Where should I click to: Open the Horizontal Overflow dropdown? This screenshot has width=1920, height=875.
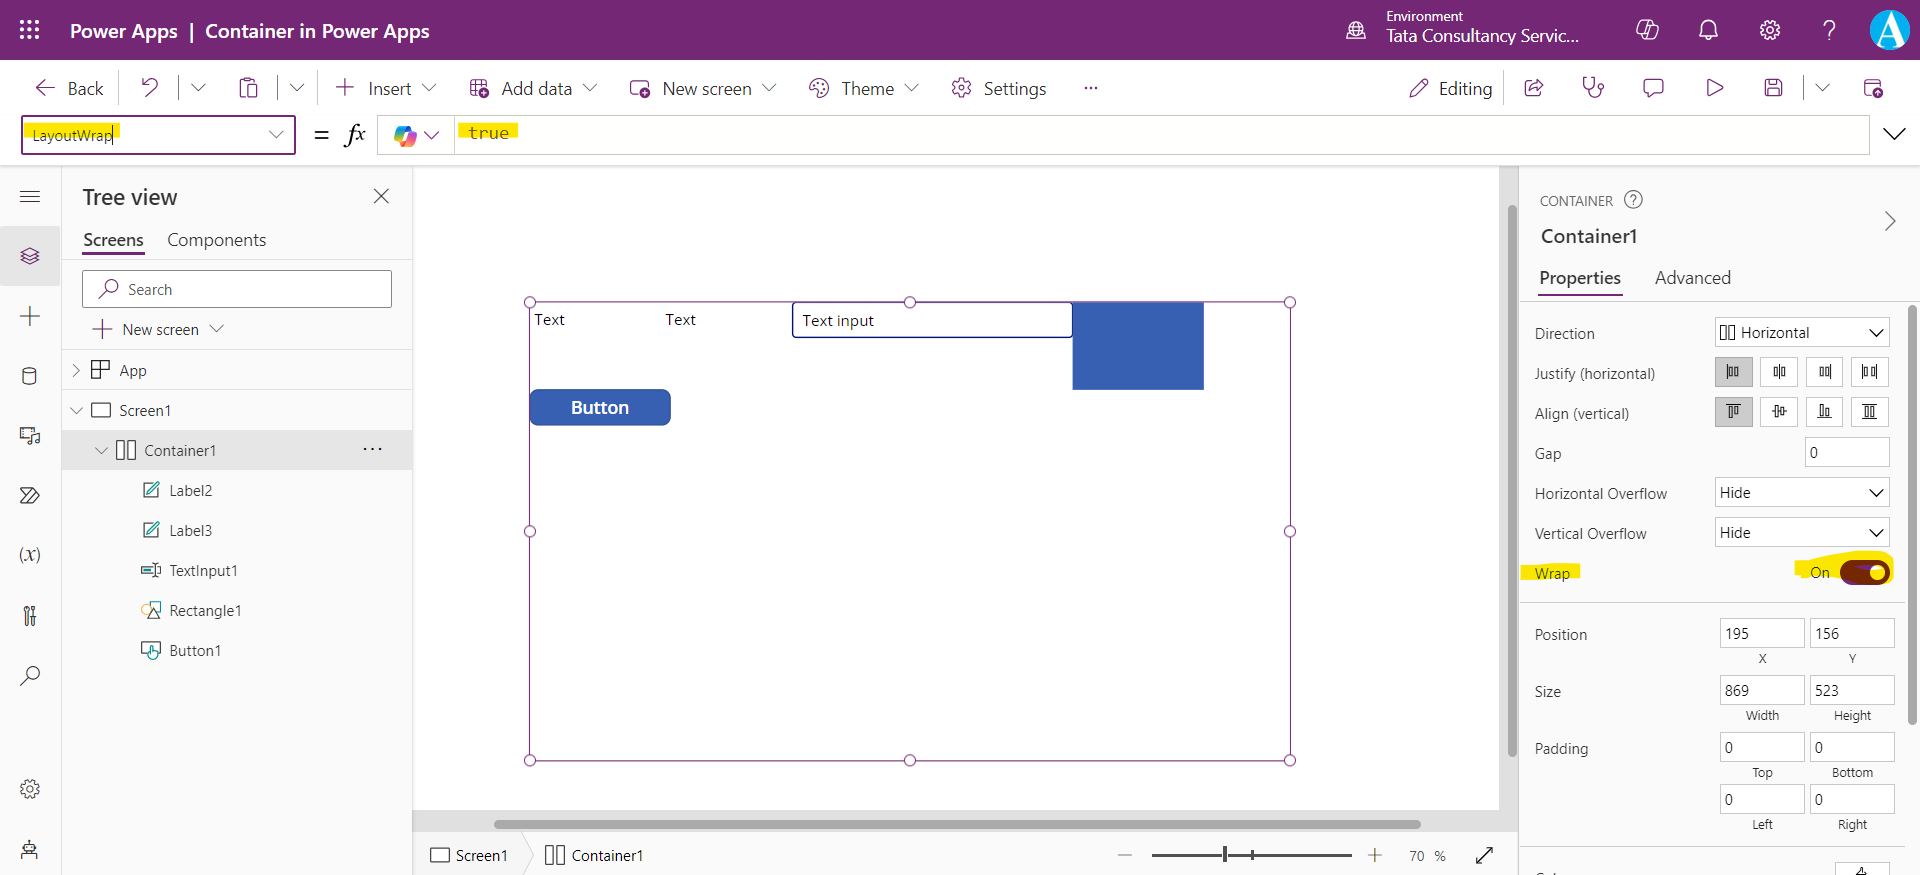(1801, 493)
